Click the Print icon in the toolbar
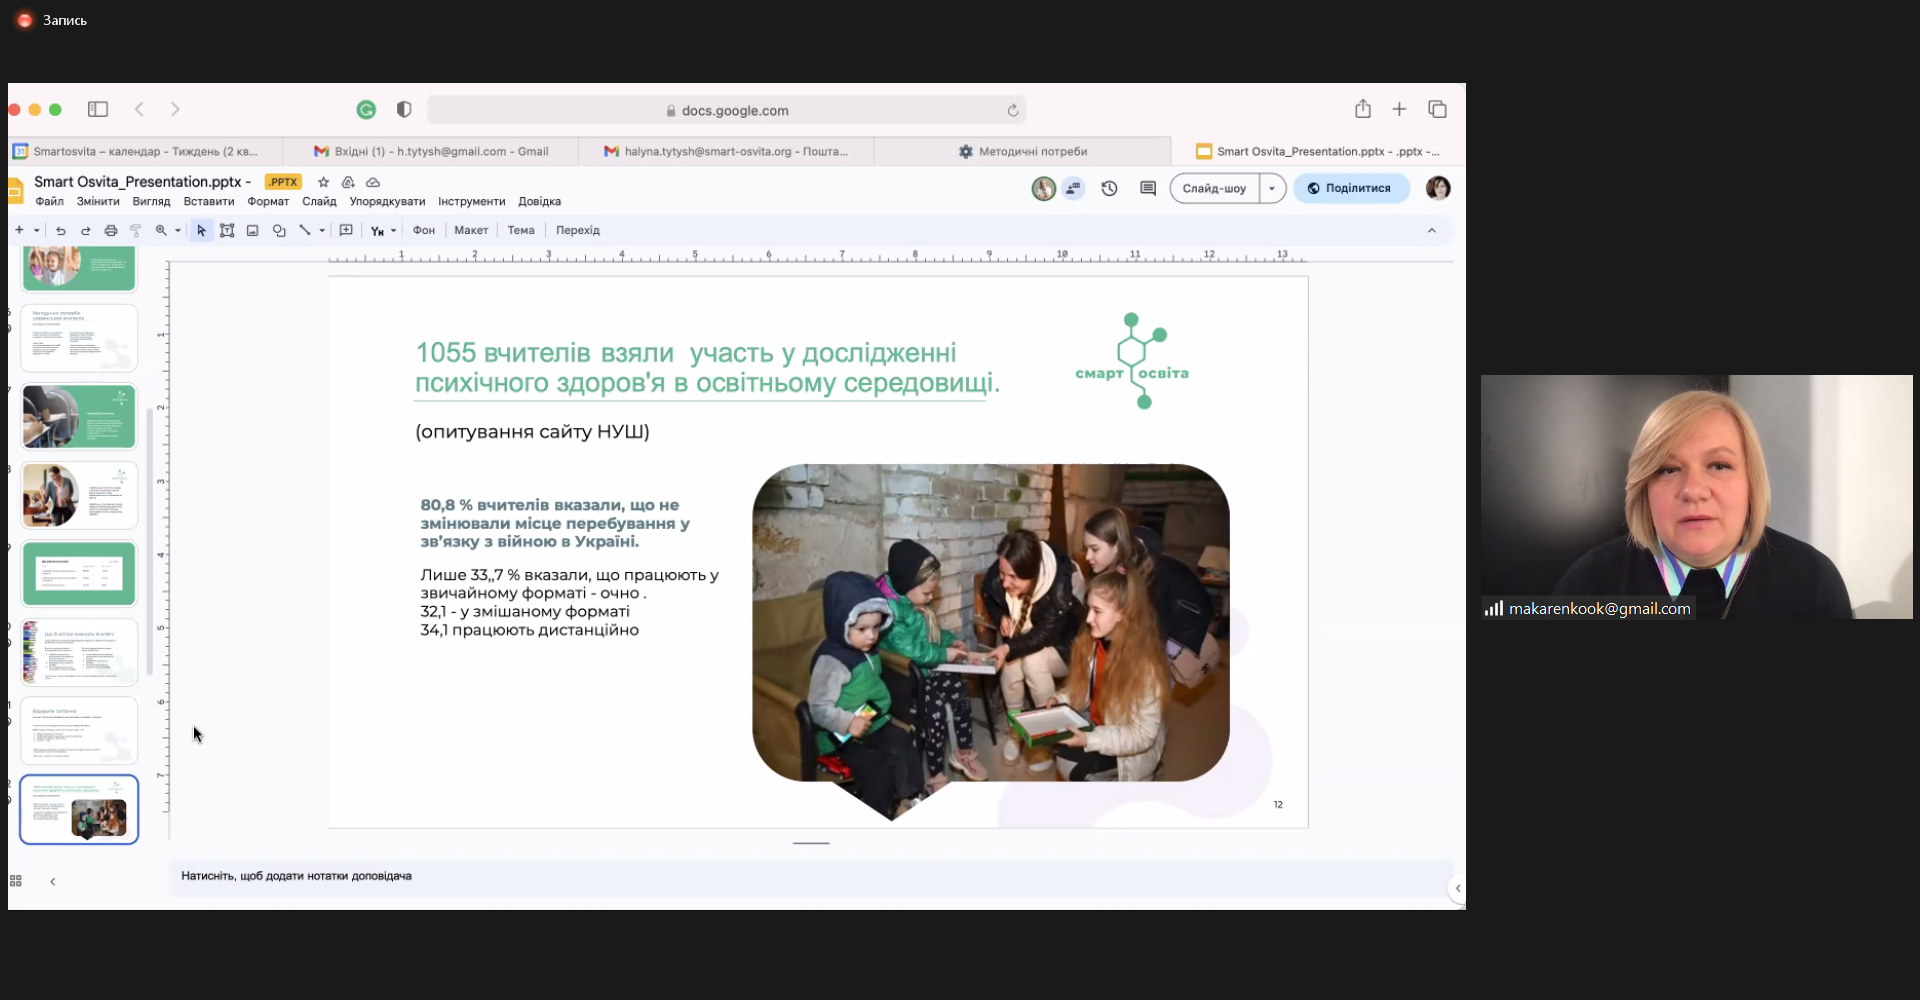 pyautogui.click(x=111, y=231)
